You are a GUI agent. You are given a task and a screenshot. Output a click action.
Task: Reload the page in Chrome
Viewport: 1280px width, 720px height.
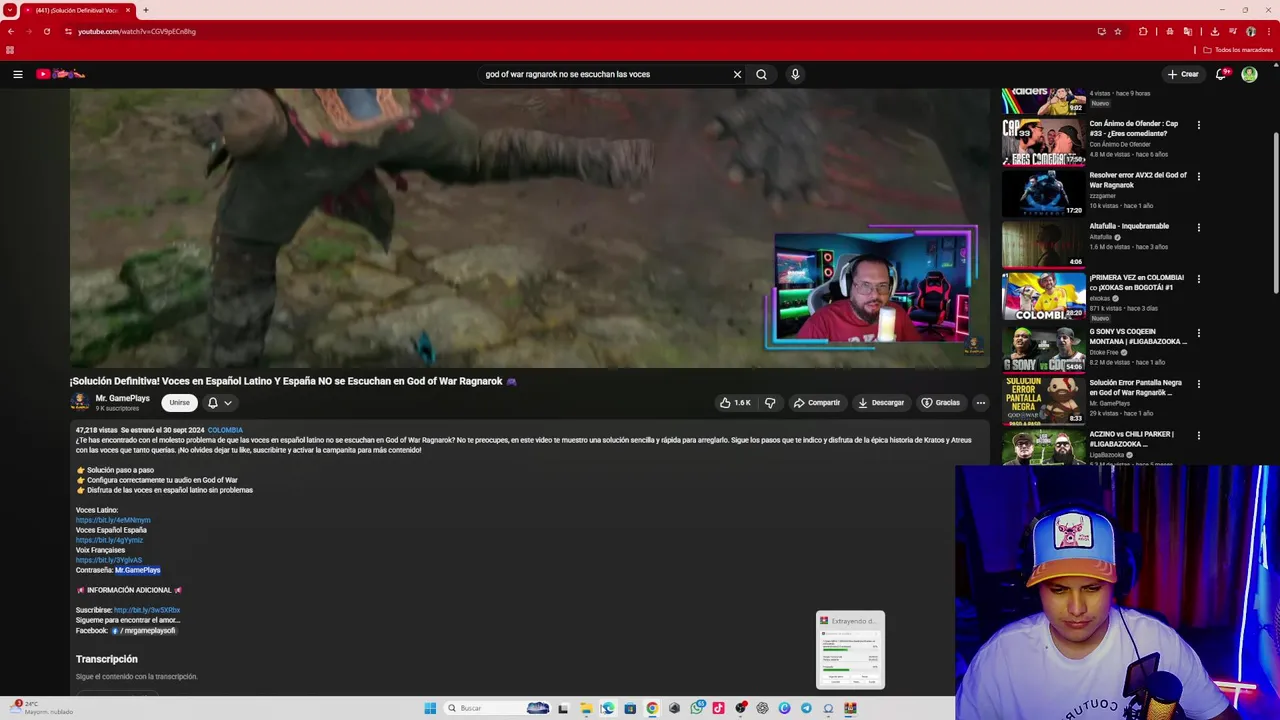coord(46,31)
